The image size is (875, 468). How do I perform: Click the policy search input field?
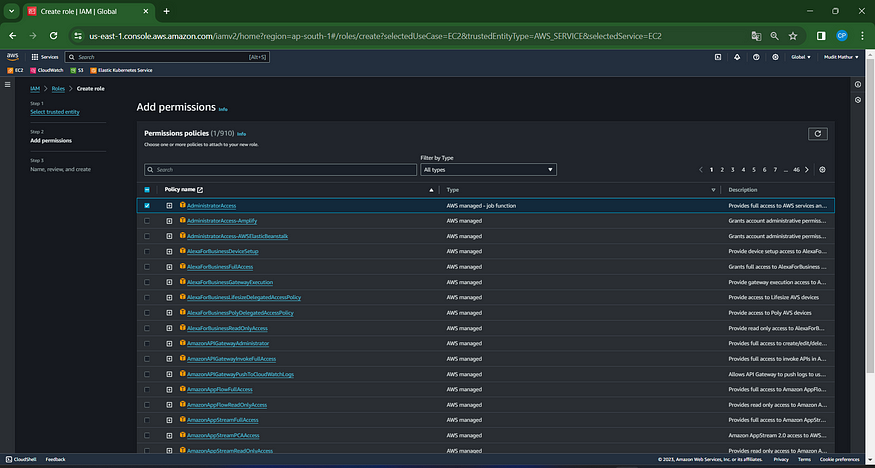[x=280, y=170]
